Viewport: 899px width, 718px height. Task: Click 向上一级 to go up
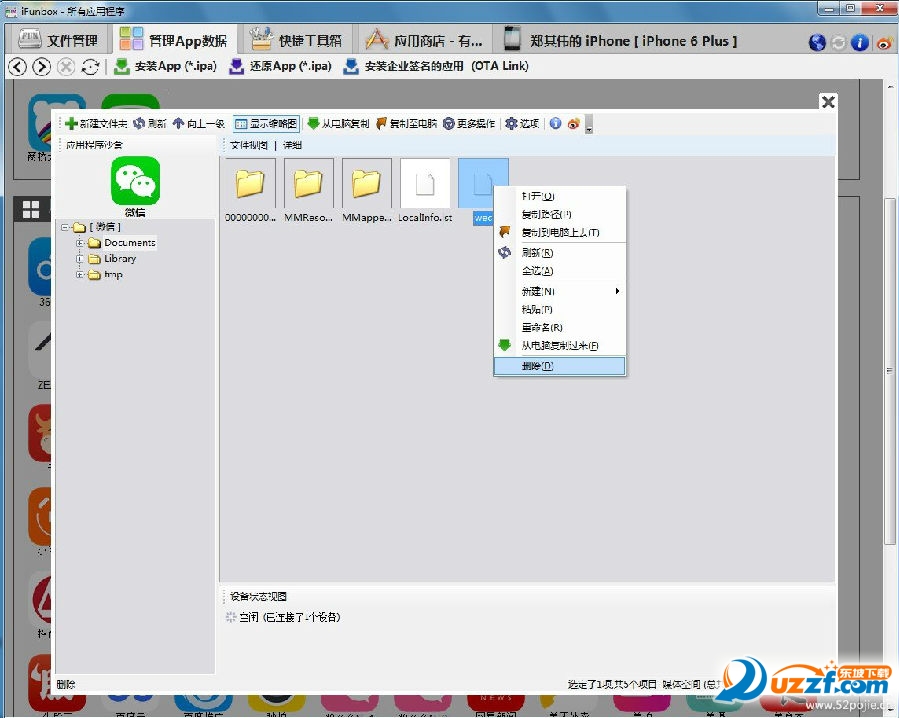tap(199, 123)
